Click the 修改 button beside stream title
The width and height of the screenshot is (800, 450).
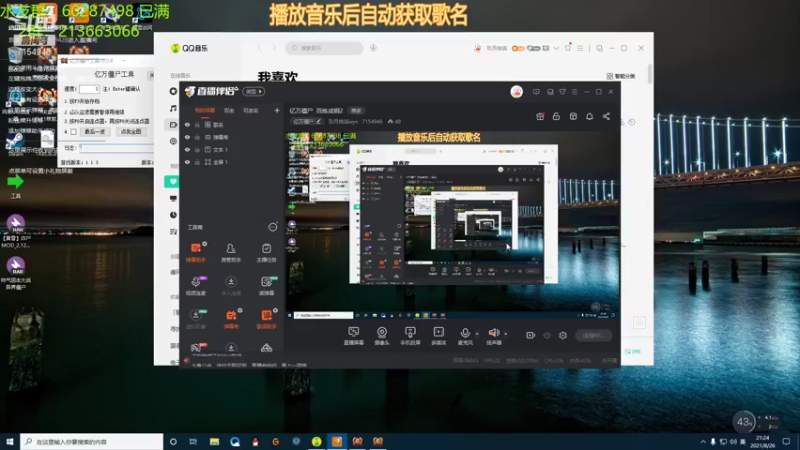click(356, 111)
